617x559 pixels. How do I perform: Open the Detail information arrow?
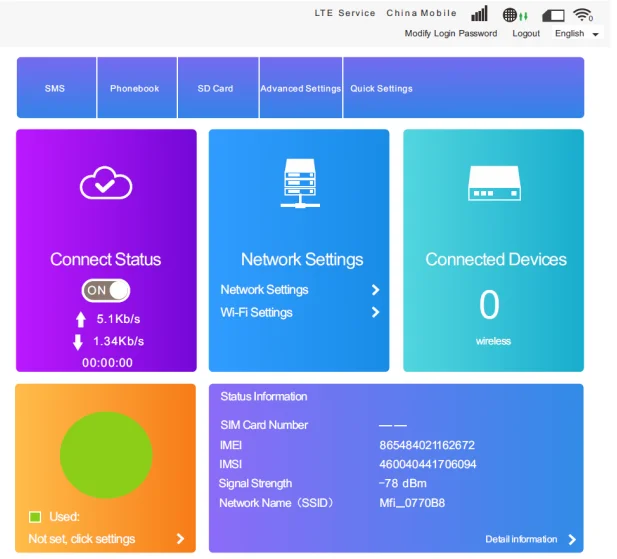tap(571, 540)
